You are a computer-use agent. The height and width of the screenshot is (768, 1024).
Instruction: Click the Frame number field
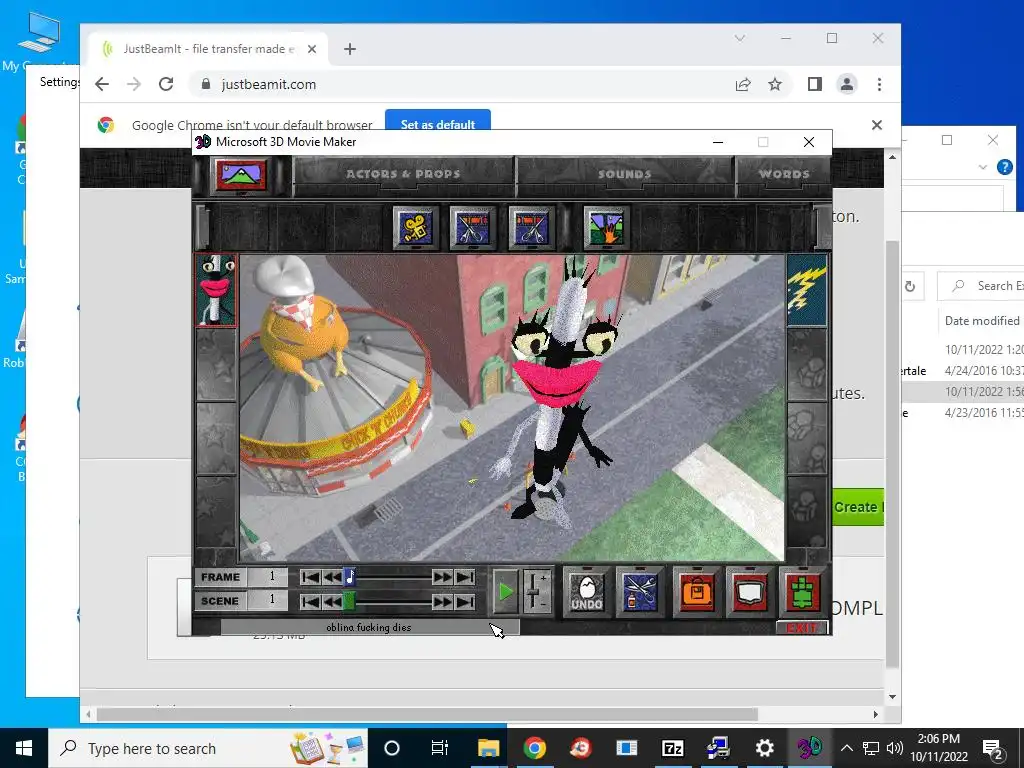click(268, 577)
